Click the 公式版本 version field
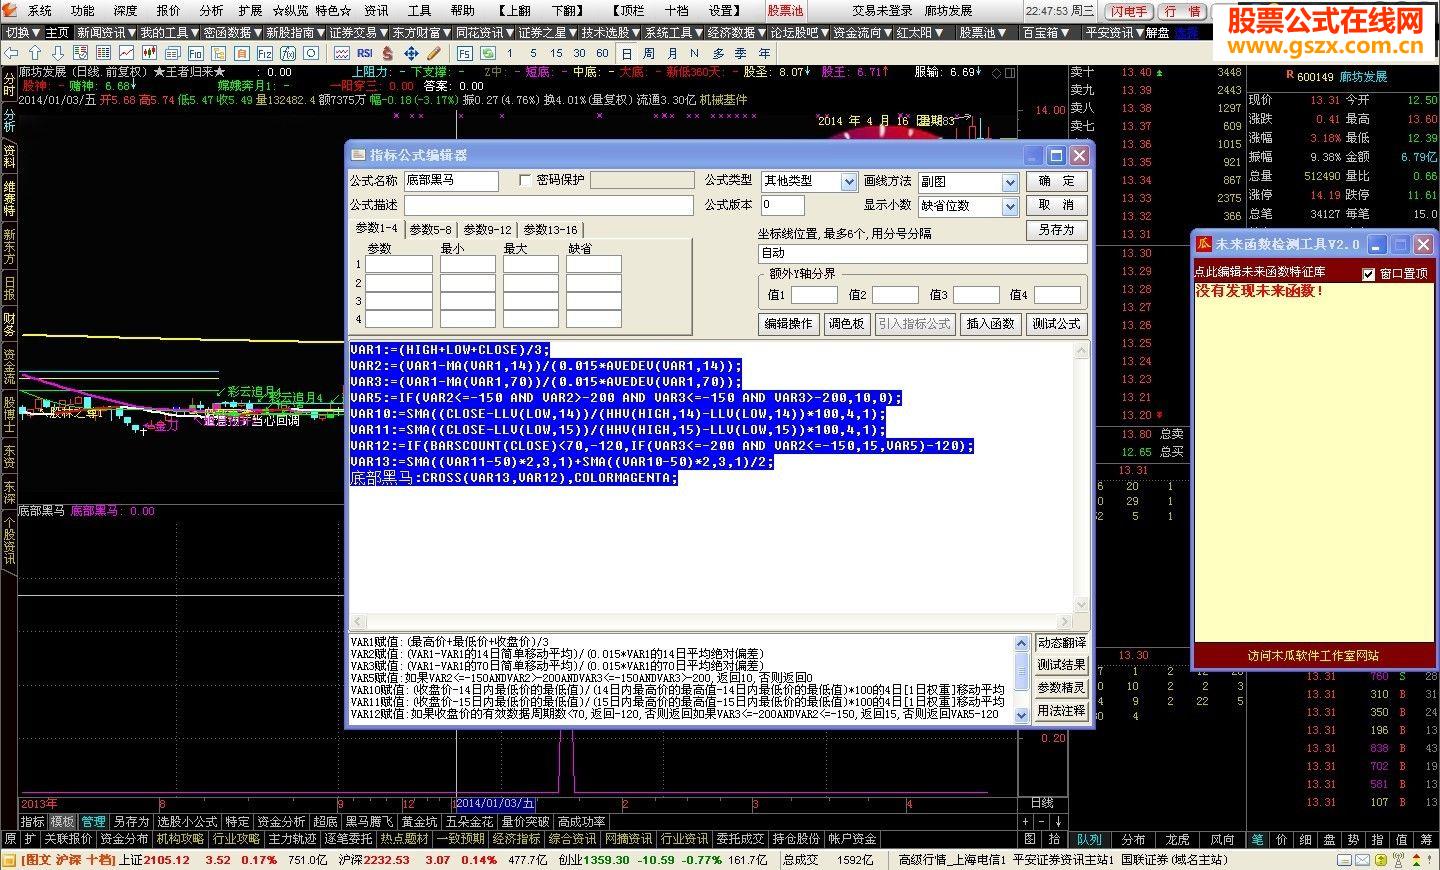 point(782,205)
